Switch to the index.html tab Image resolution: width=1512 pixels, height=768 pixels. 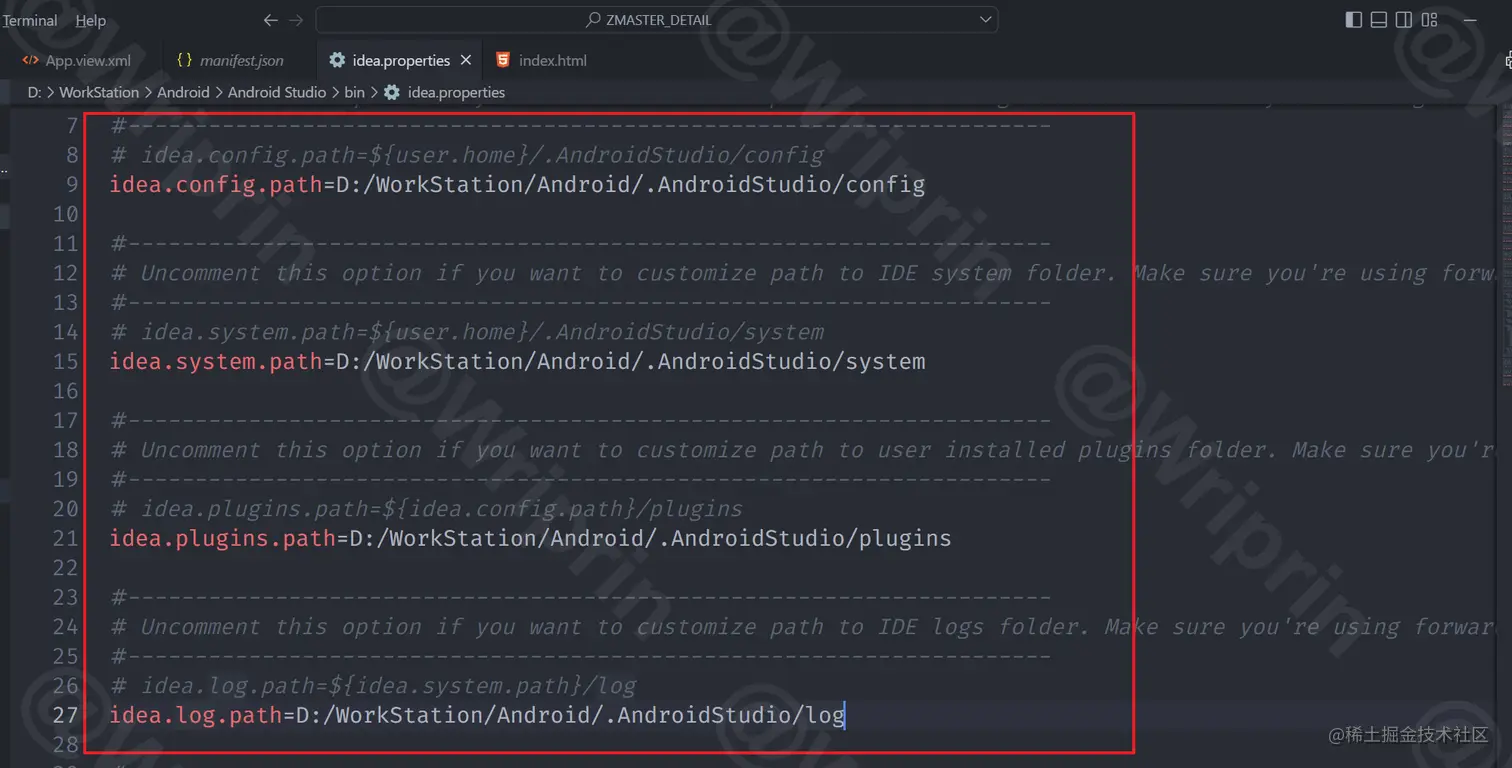click(550, 60)
